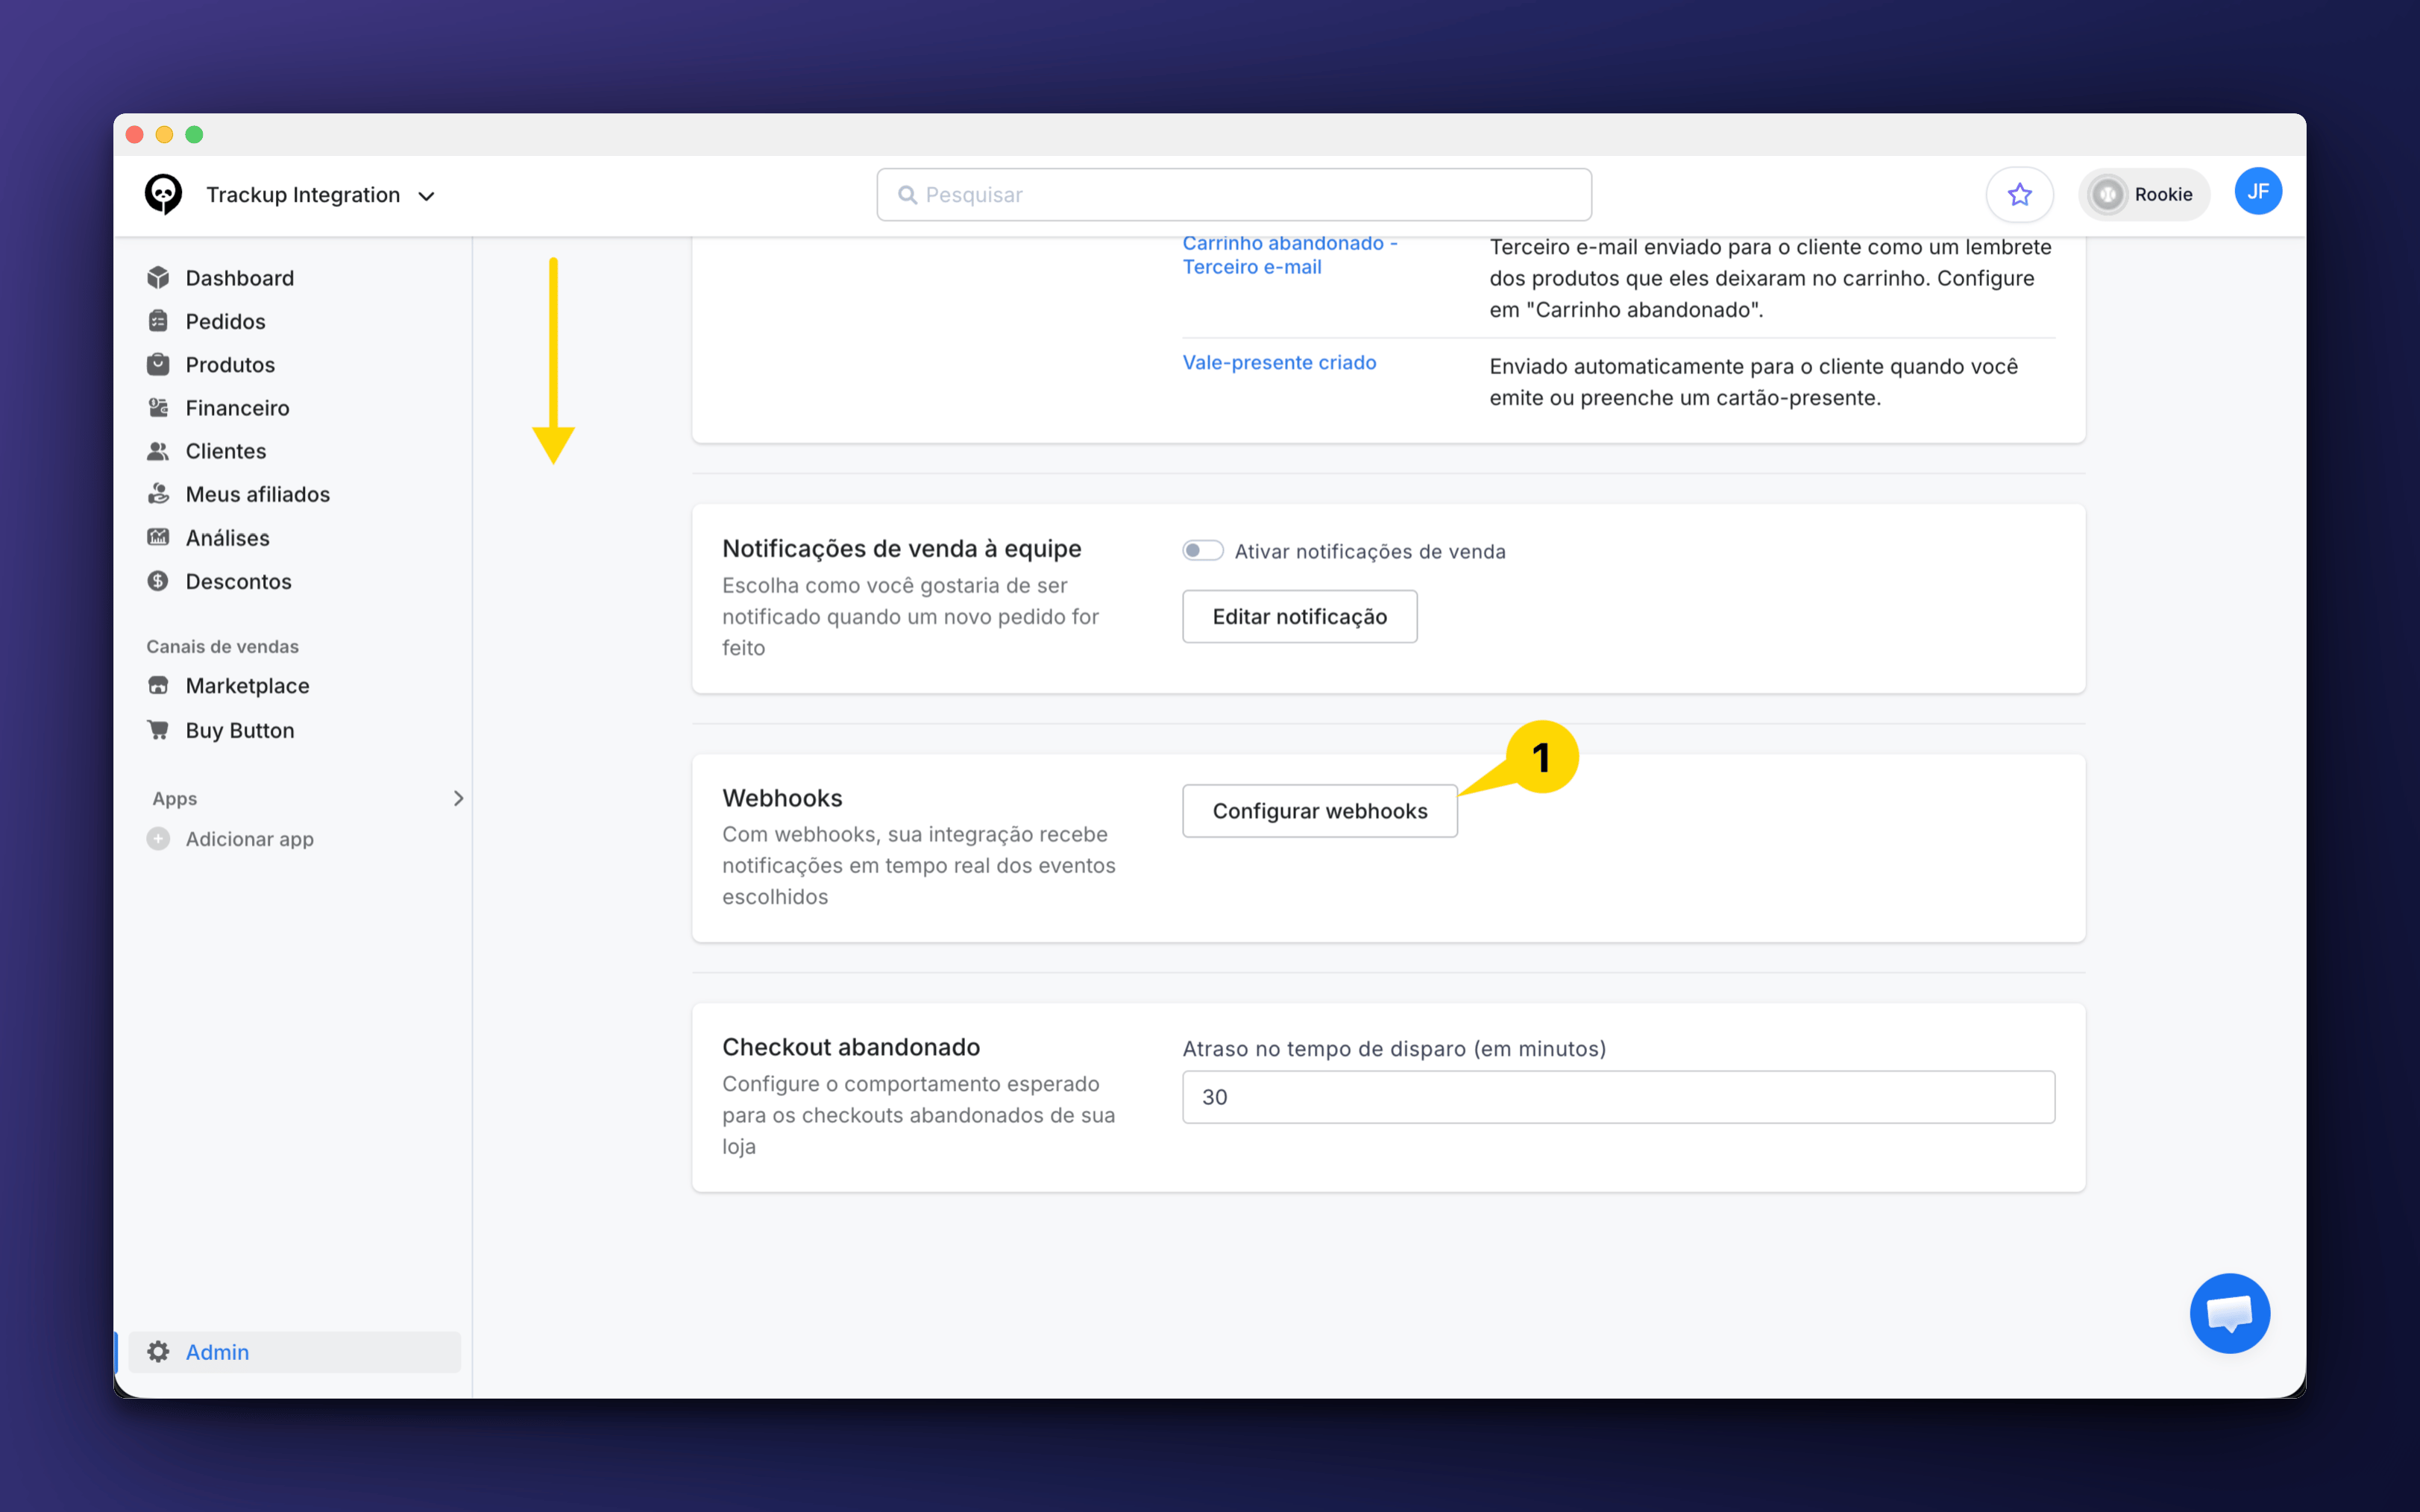Image resolution: width=2420 pixels, height=1512 pixels.
Task: Click the star favorites icon
Action: coord(2019,194)
